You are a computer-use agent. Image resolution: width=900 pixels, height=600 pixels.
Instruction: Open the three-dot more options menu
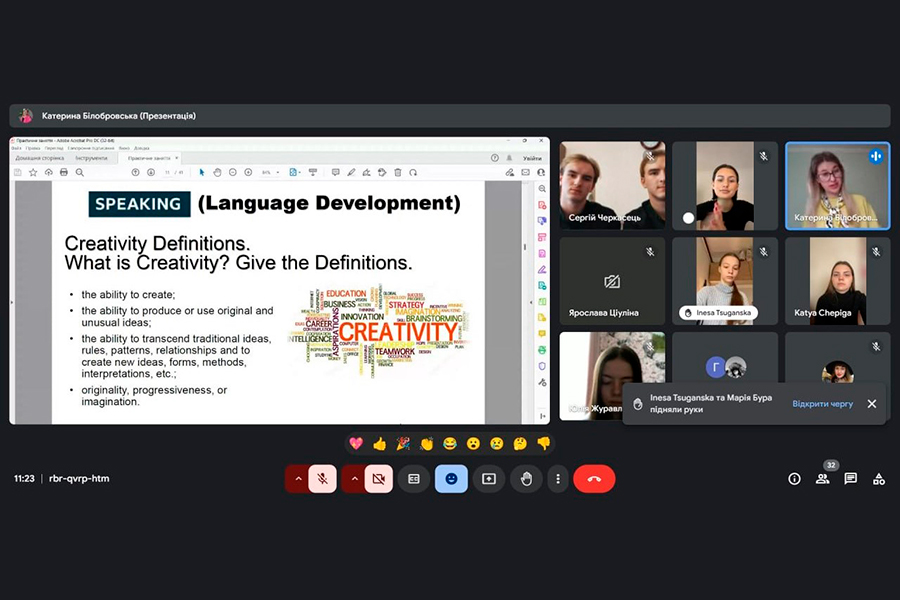pyautogui.click(x=558, y=479)
